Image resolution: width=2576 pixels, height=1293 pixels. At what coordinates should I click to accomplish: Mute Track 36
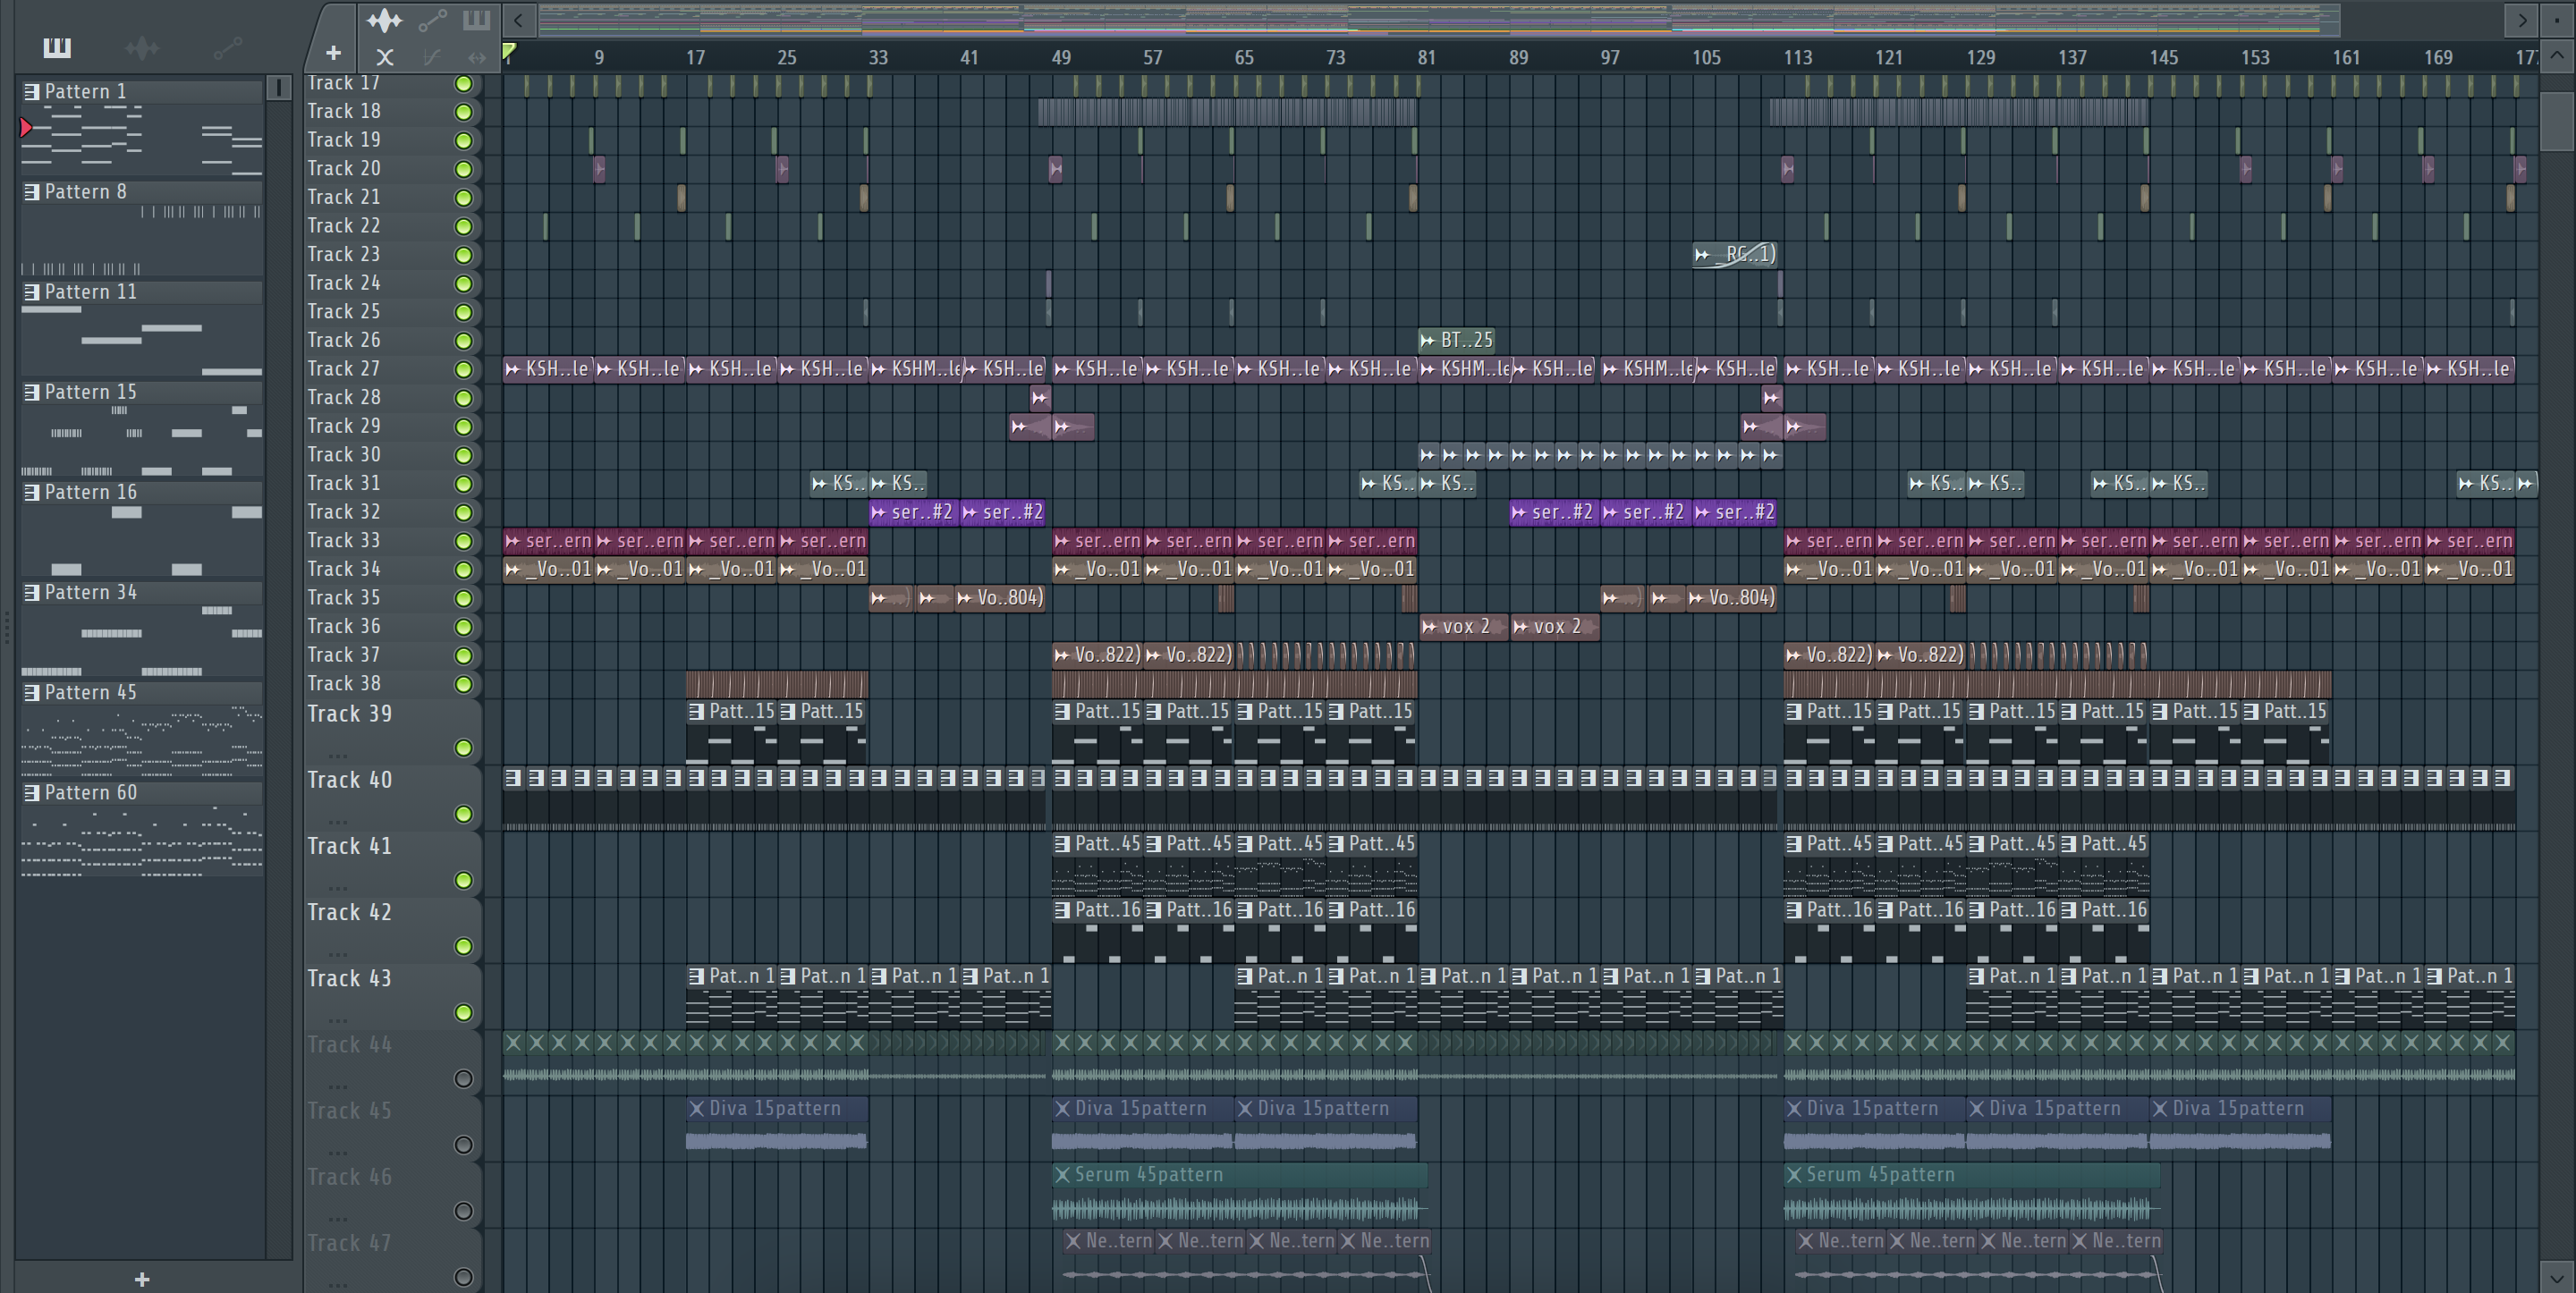(463, 627)
